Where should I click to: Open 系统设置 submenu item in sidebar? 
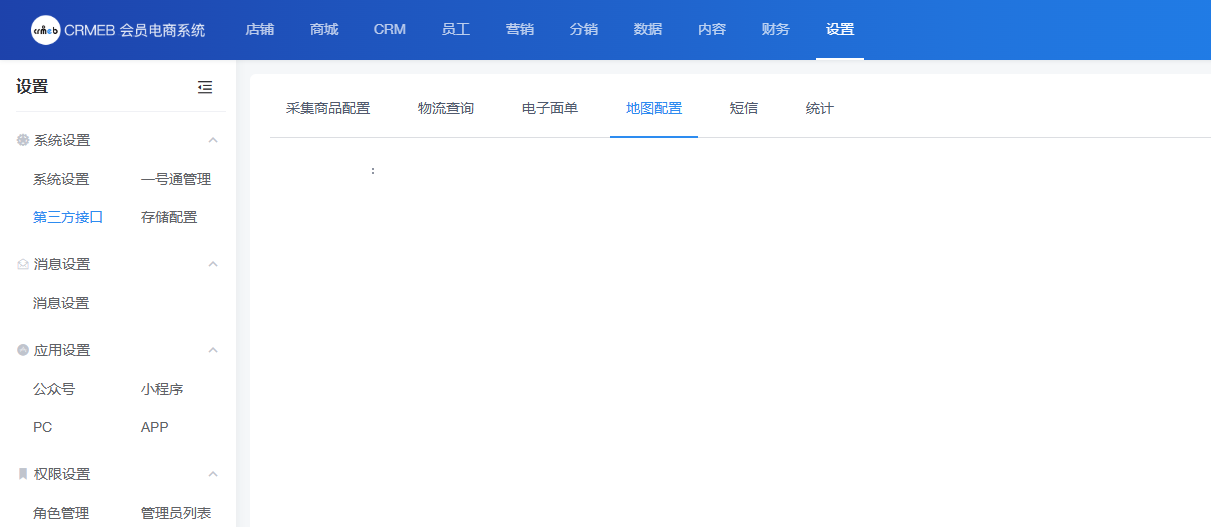tap(61, 180)
